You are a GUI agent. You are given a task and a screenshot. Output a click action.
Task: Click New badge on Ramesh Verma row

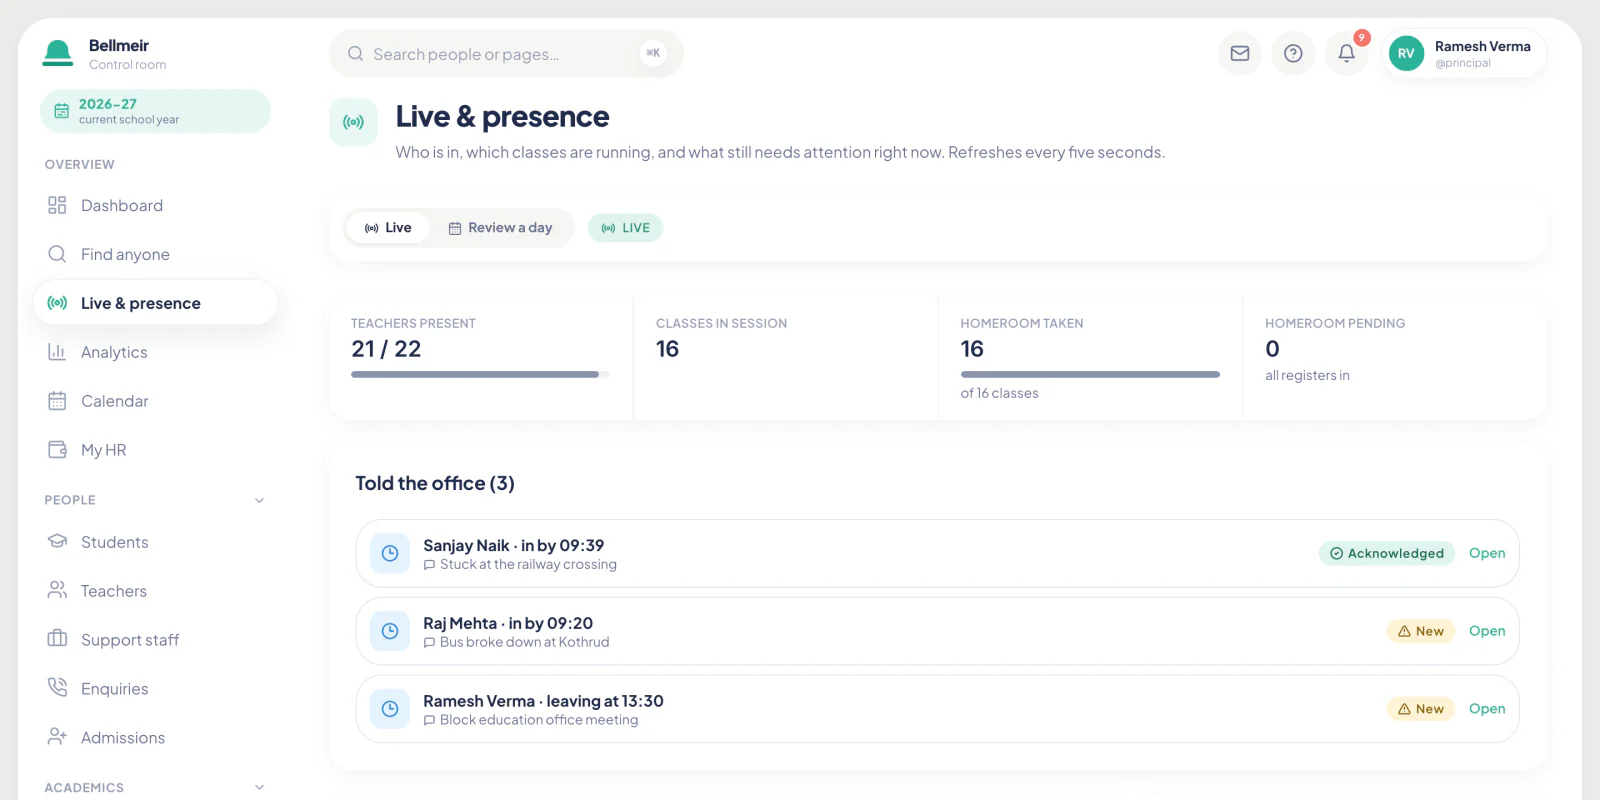click(x=1420, y=709)
